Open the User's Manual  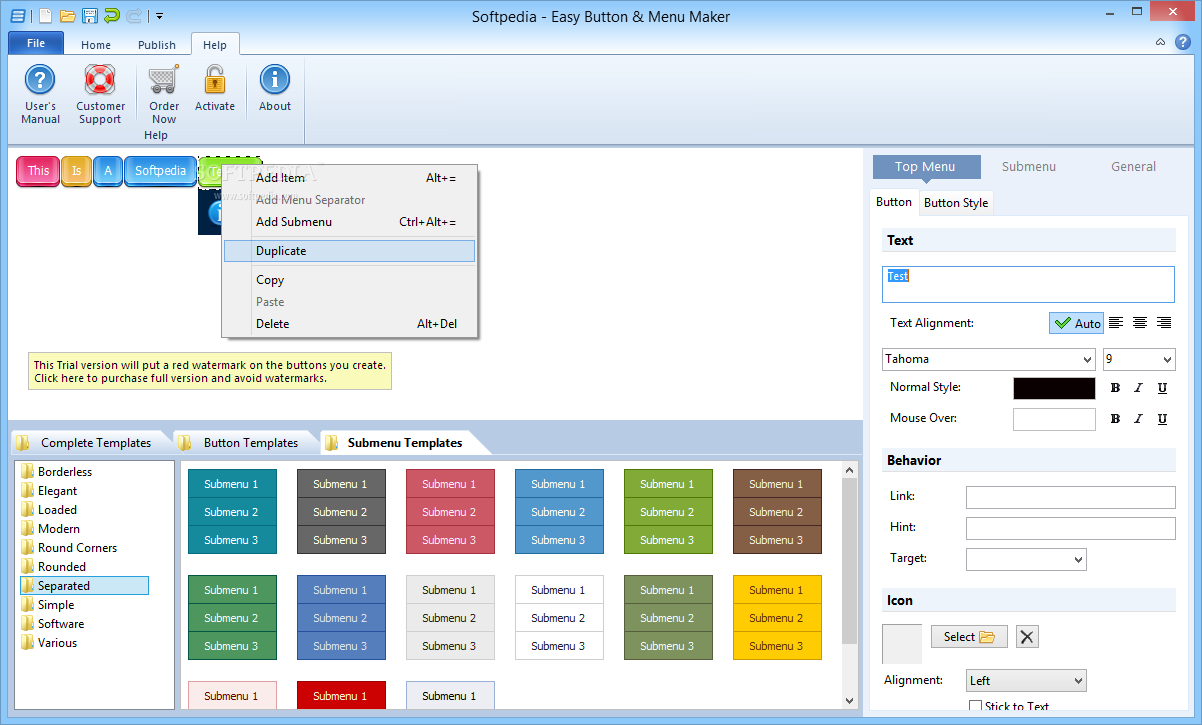tap(40, 94)
